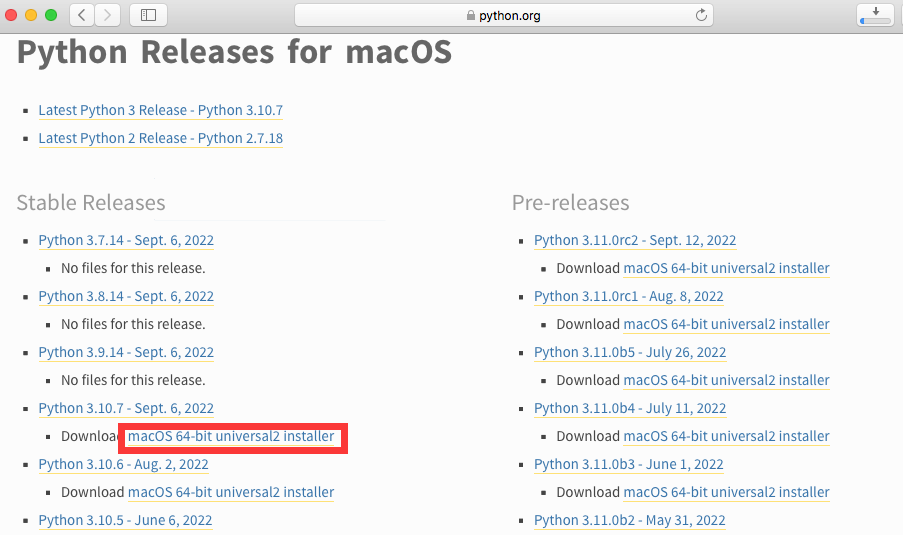
Task: Open the Python 3.11.0b5 pre-release link
Action: pyautogui.click(x=630, y=352)
